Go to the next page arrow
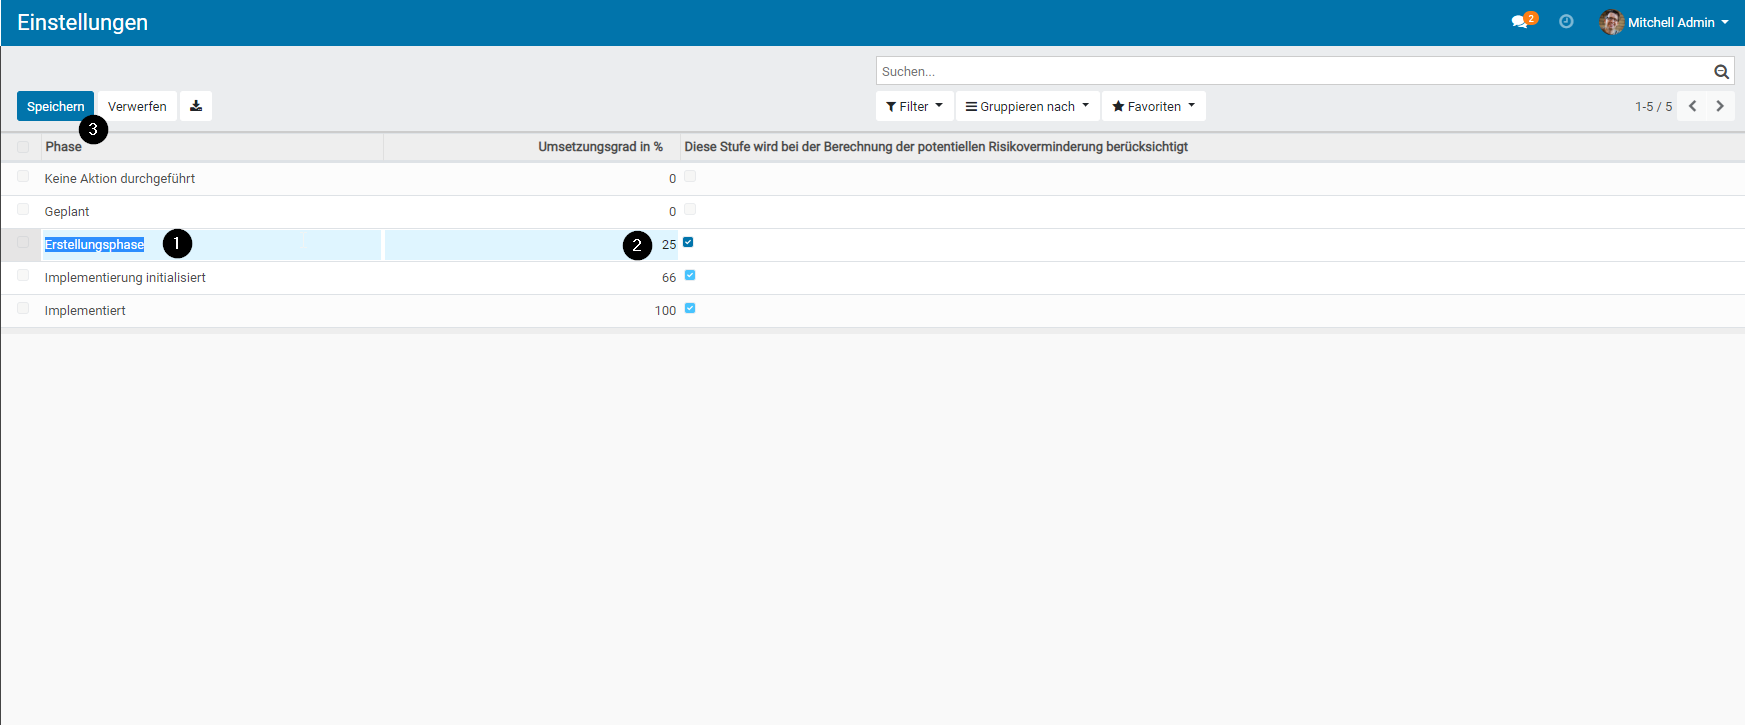 pos(1720,106)
